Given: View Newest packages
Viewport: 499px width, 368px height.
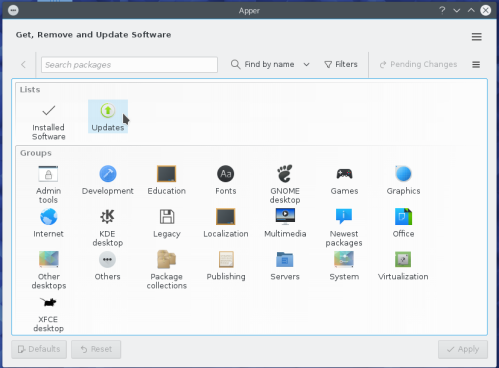Looking at the screenshot, I should tap(344, 227).
